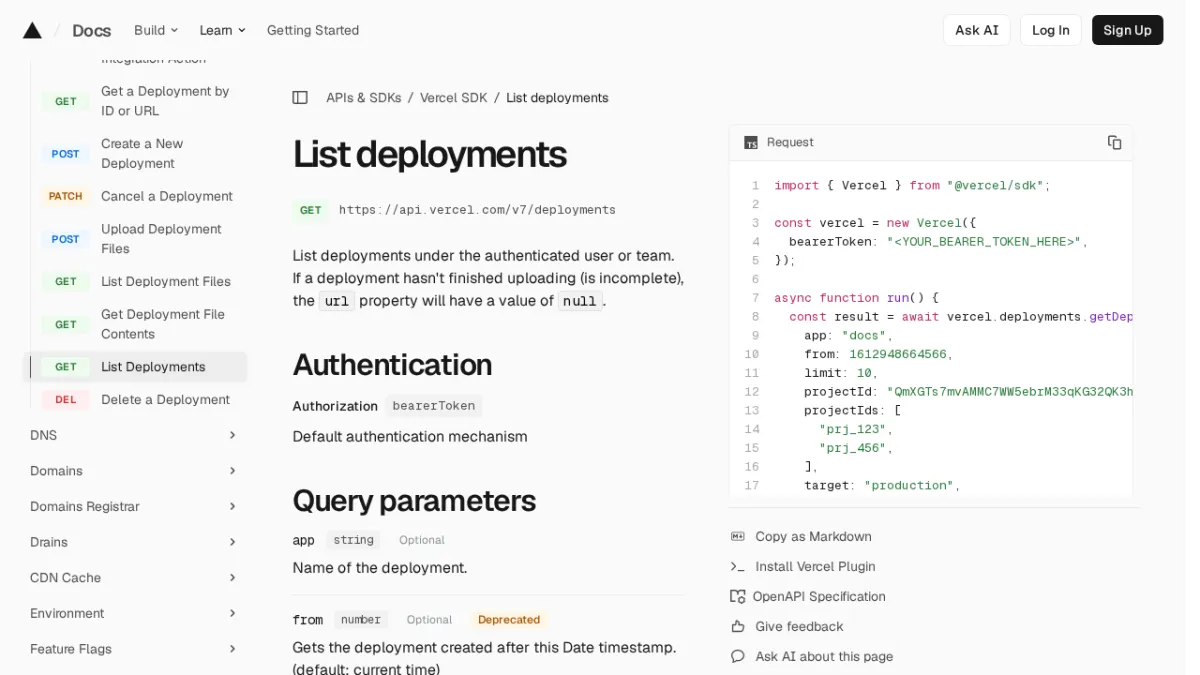Click the from parameter name

point(308,620)
